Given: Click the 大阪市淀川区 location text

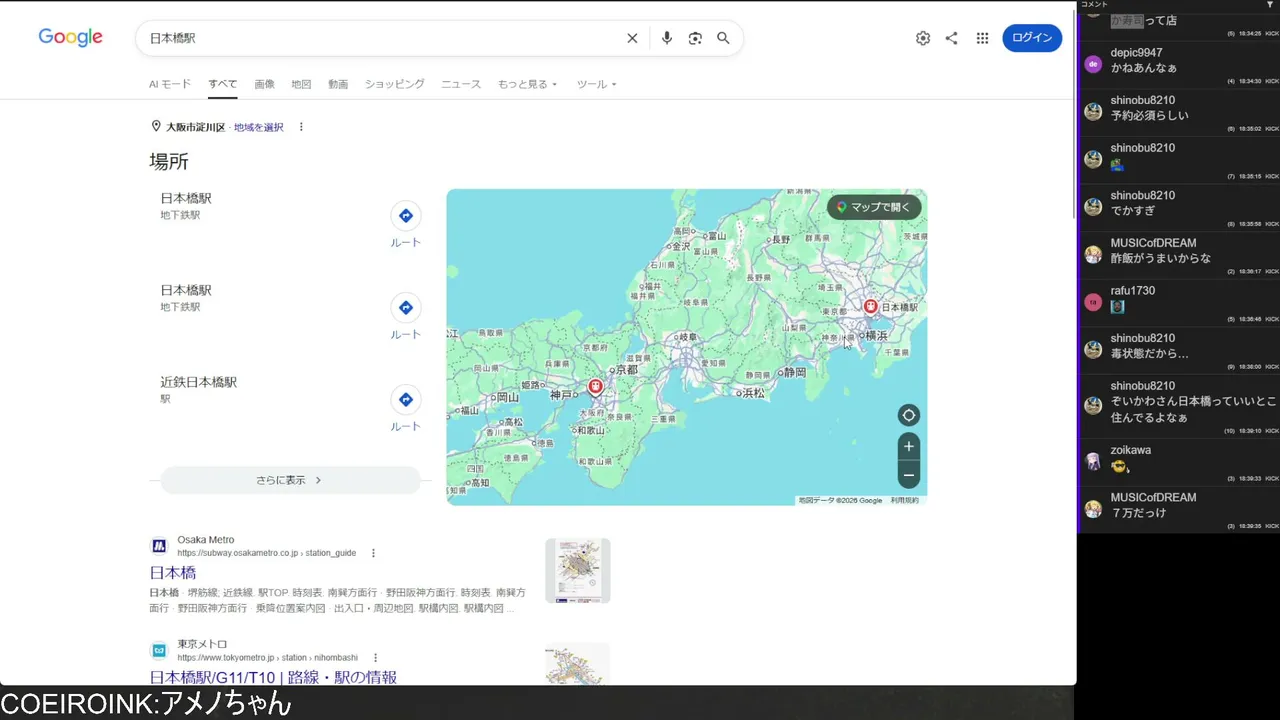Looking at the screenshot, I should tap(196, 127).
